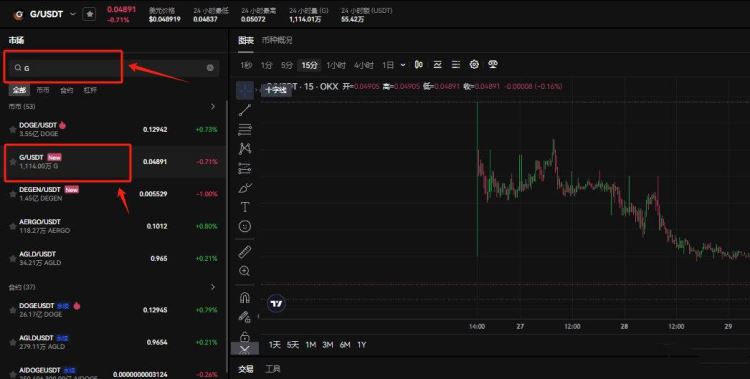Image resolution: width=750 pixels, height=379 pixels.
Task: Clear the market search field
Action: coord(210,67)
